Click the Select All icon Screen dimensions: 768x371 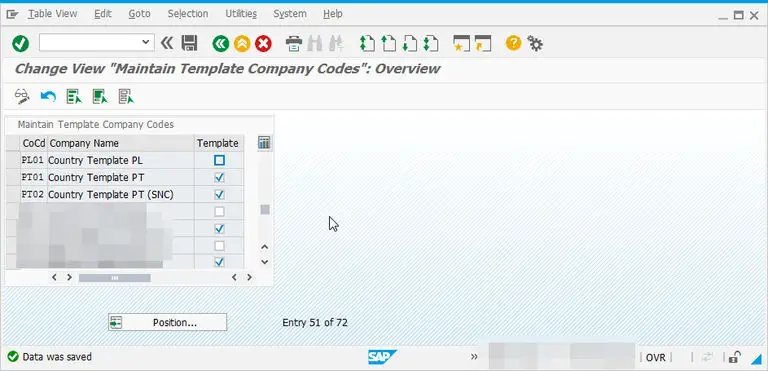(74, 96)
